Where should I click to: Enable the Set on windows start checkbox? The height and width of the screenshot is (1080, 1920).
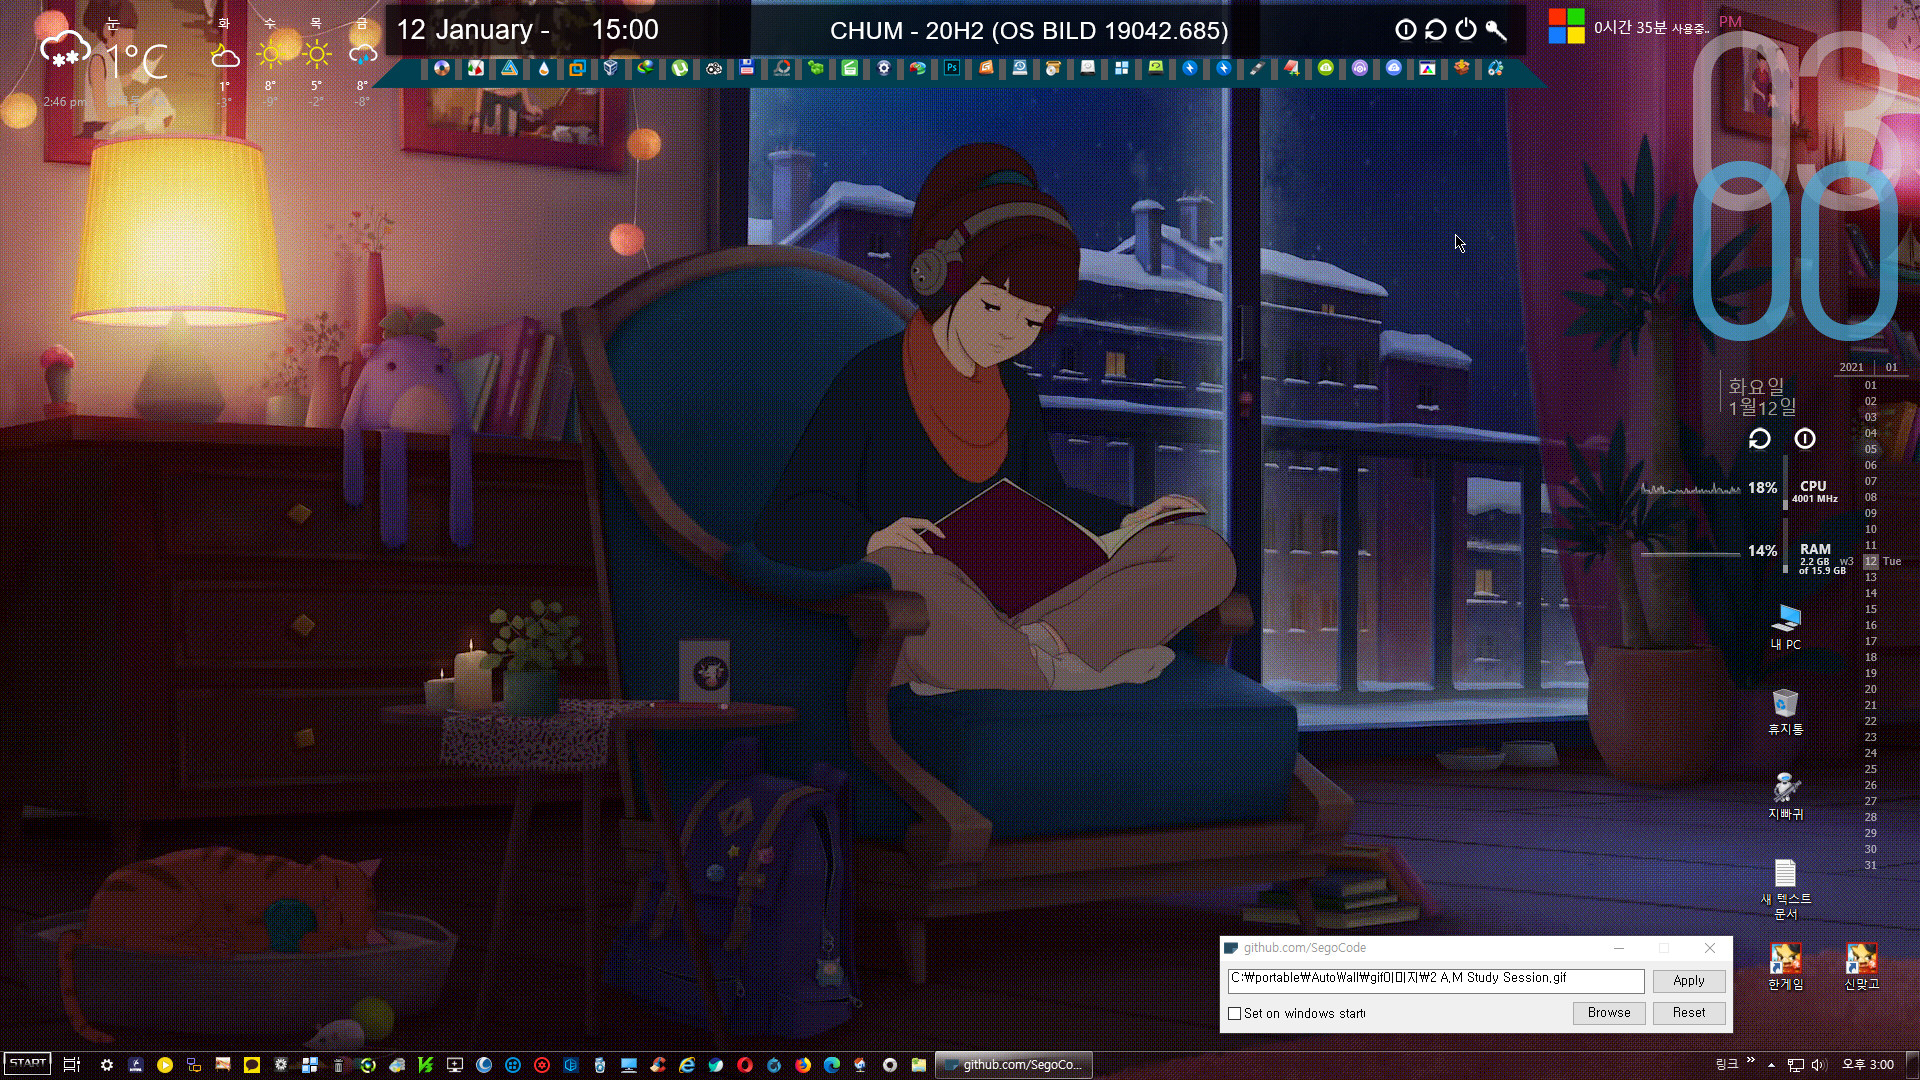click(x=1235, y=1013)
